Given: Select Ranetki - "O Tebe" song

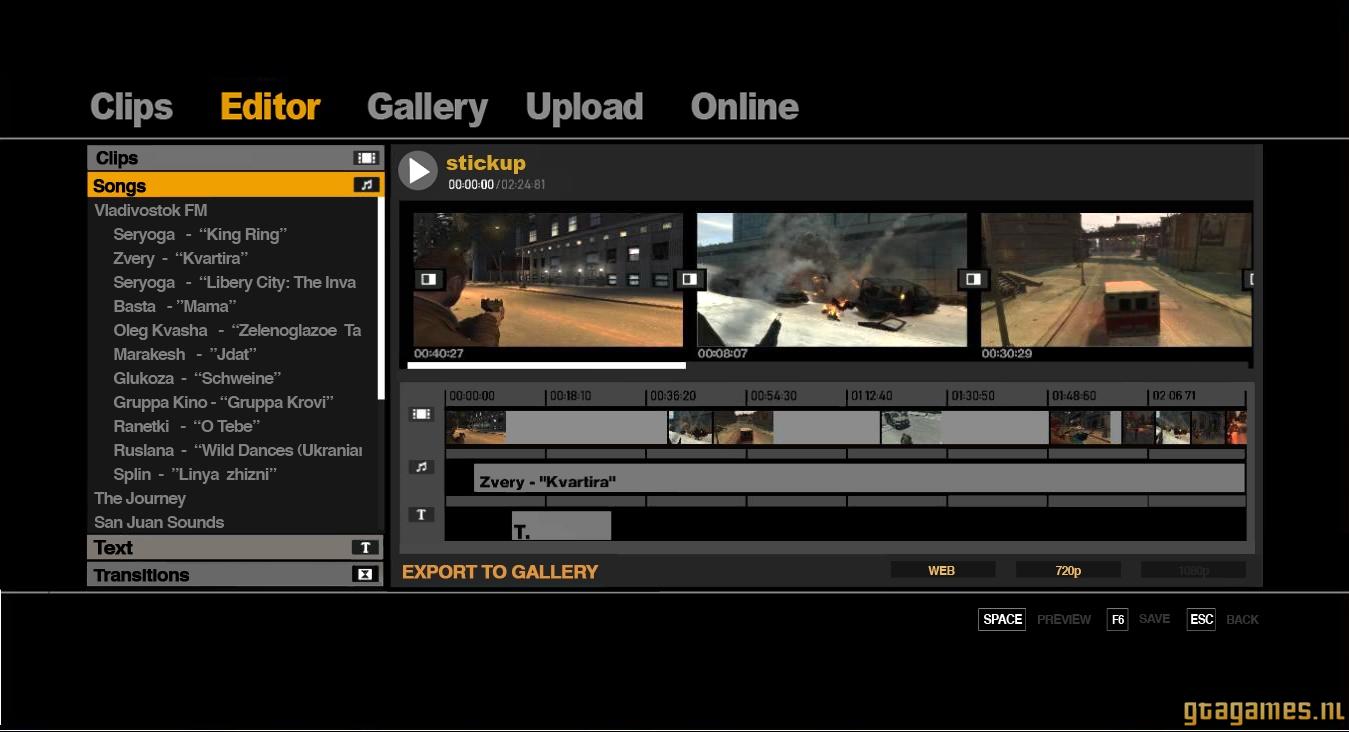Looking at the screenshot, I should pos(187,426).
